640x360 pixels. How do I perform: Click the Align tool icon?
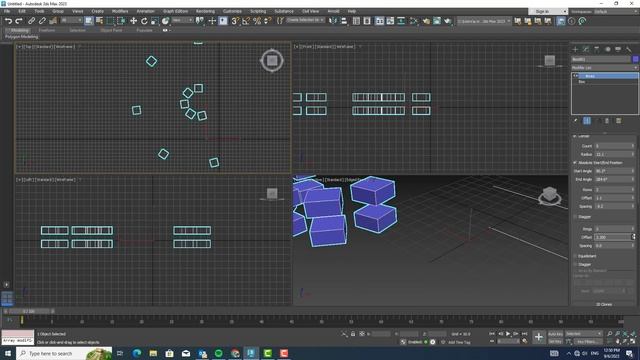pyautogui.click(x=344, y=21)
